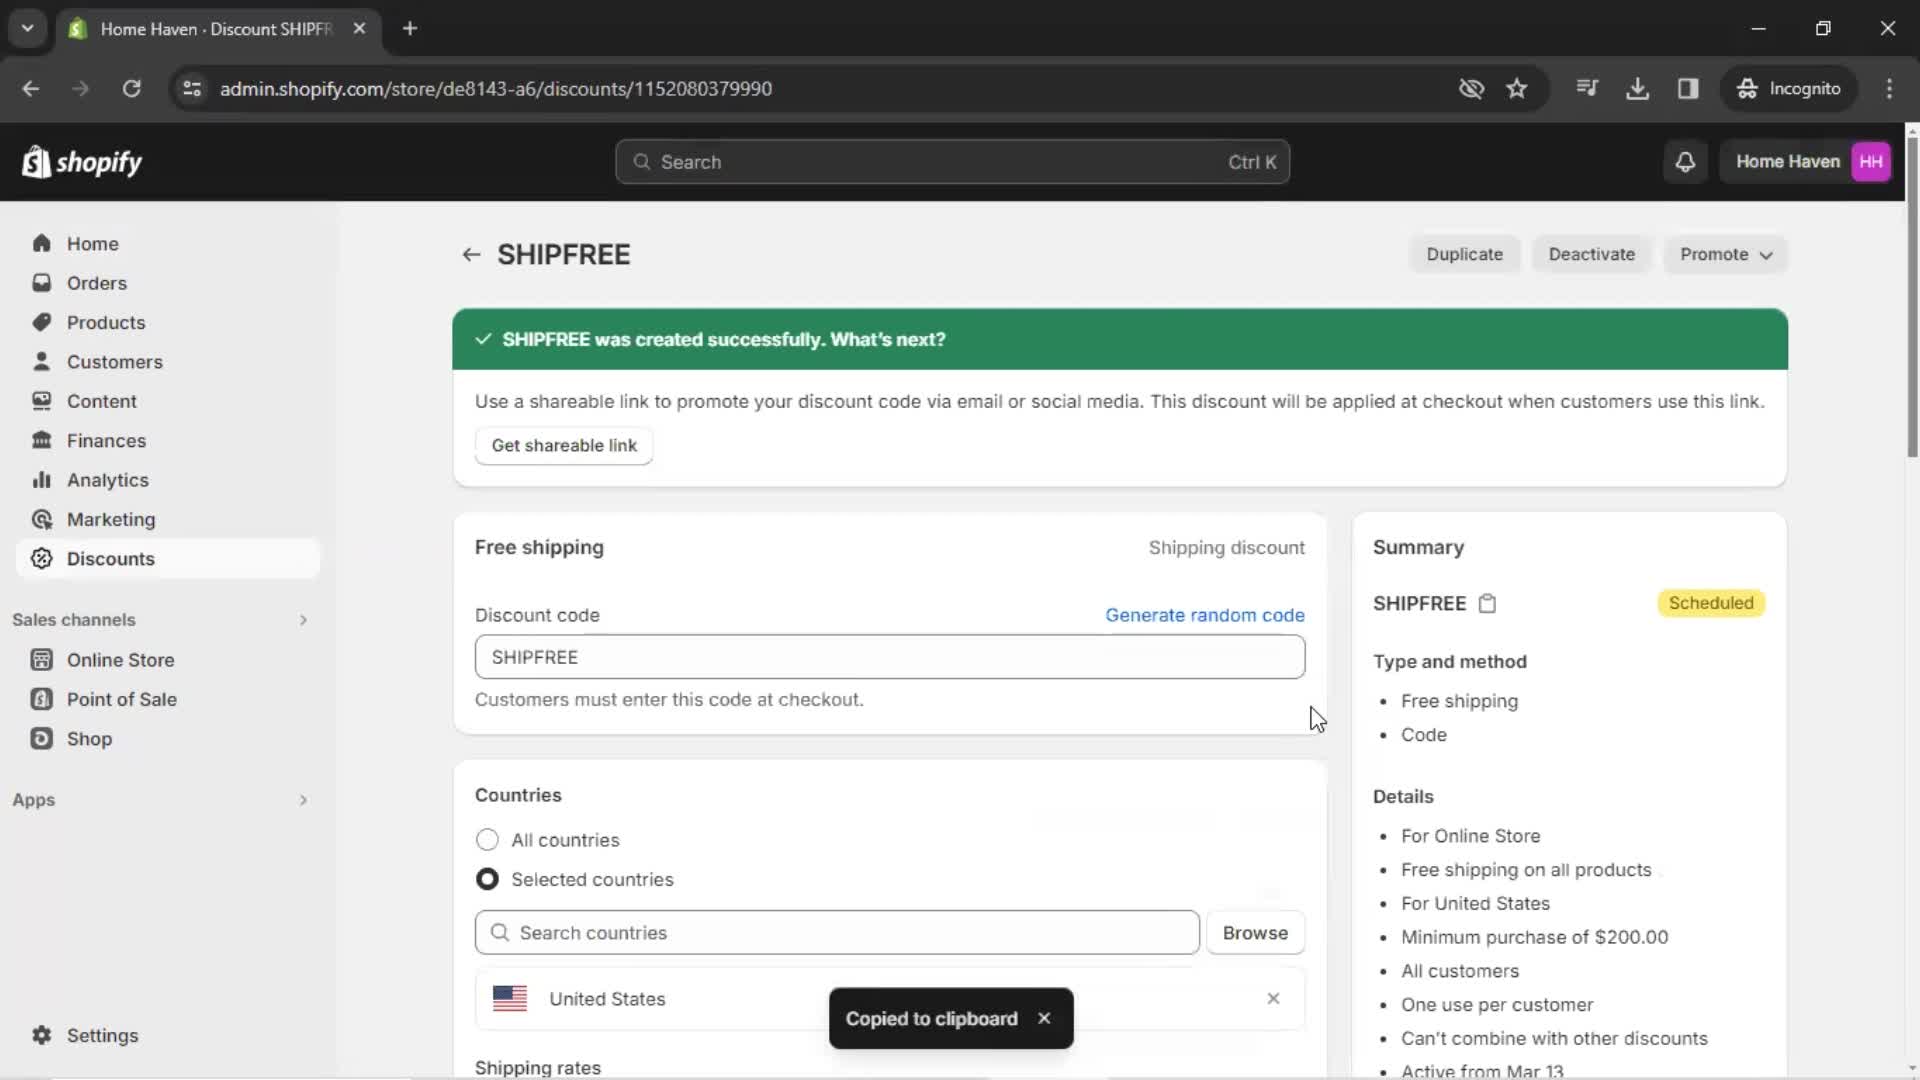Click the copy icon next to SHIPFREE
1920x1080 pixels.
[x=1487, y=603]
